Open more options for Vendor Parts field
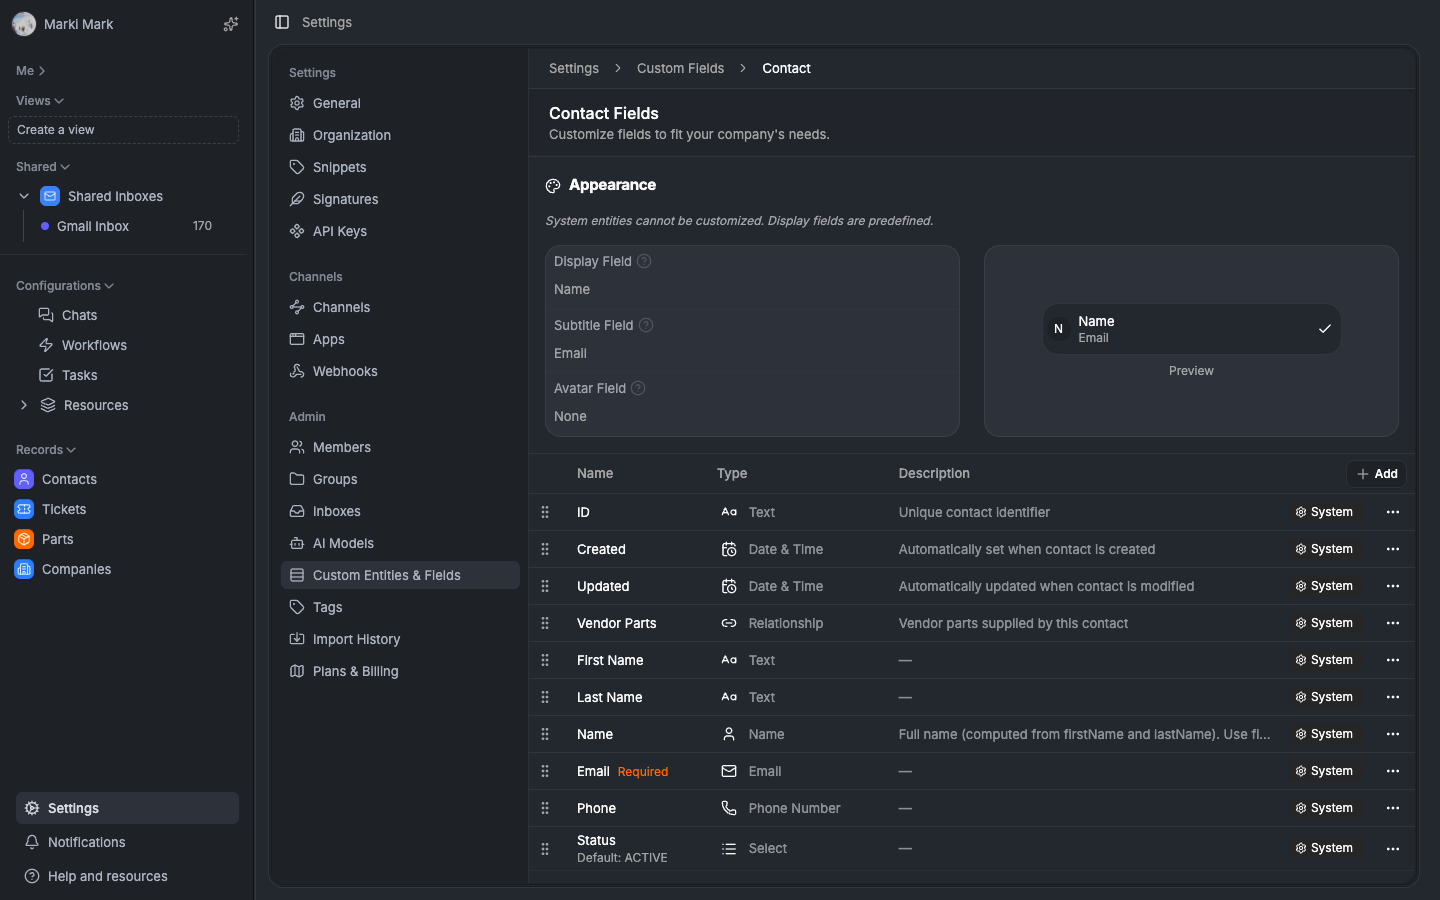This screenshot has height=900, width=1440. coord(1392,623)
